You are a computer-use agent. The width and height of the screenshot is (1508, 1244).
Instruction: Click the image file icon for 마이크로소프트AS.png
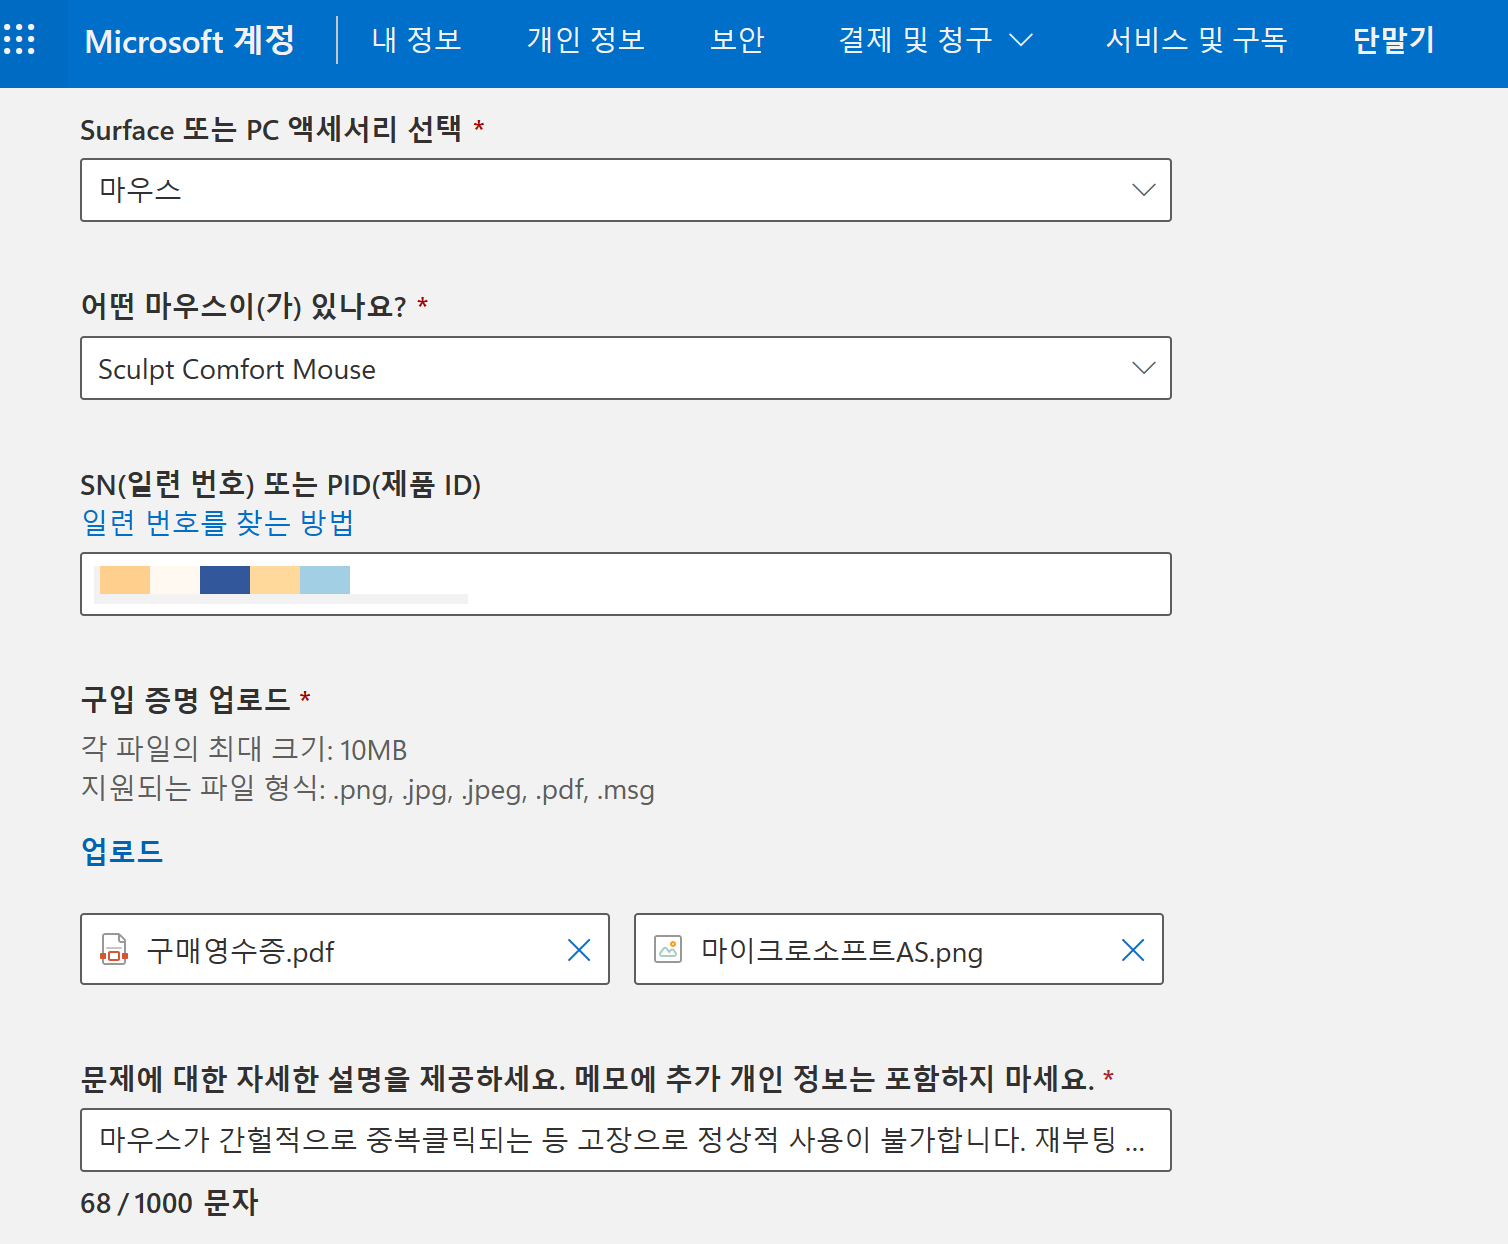point(668,949)
